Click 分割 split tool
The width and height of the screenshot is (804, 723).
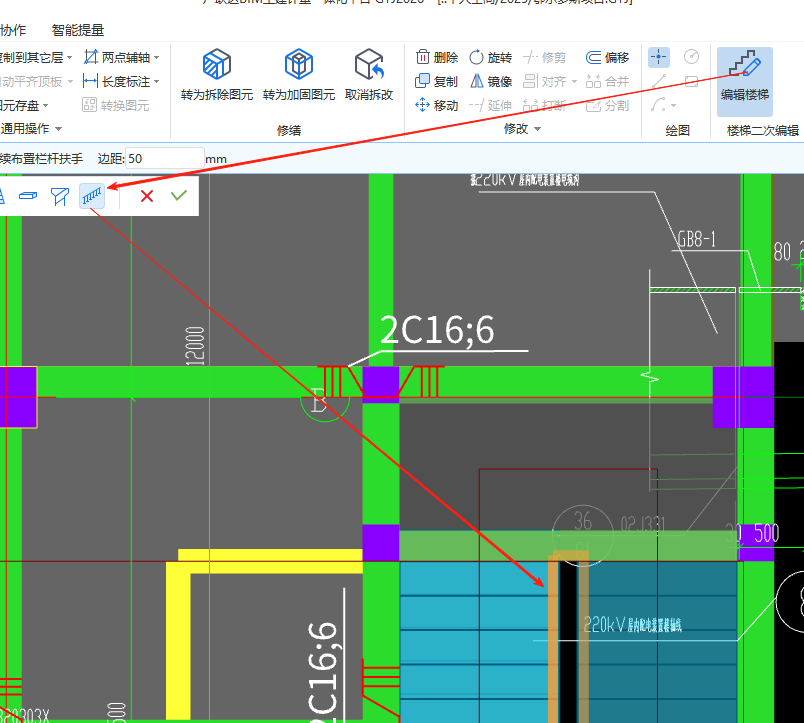point(608,106)
